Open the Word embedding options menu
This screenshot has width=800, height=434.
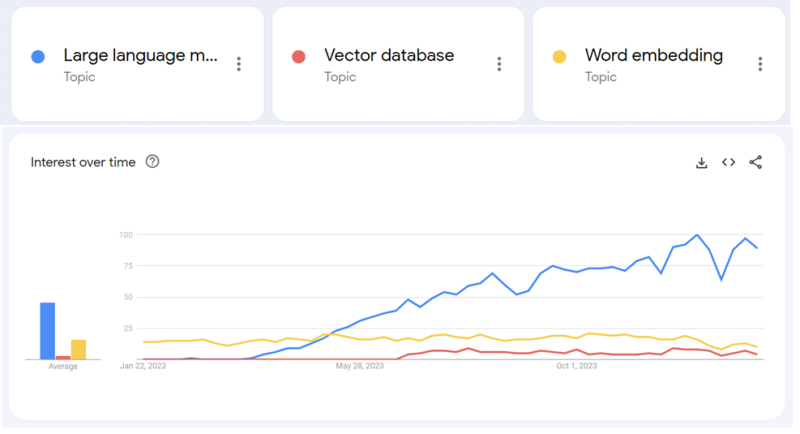coord(760,64)
